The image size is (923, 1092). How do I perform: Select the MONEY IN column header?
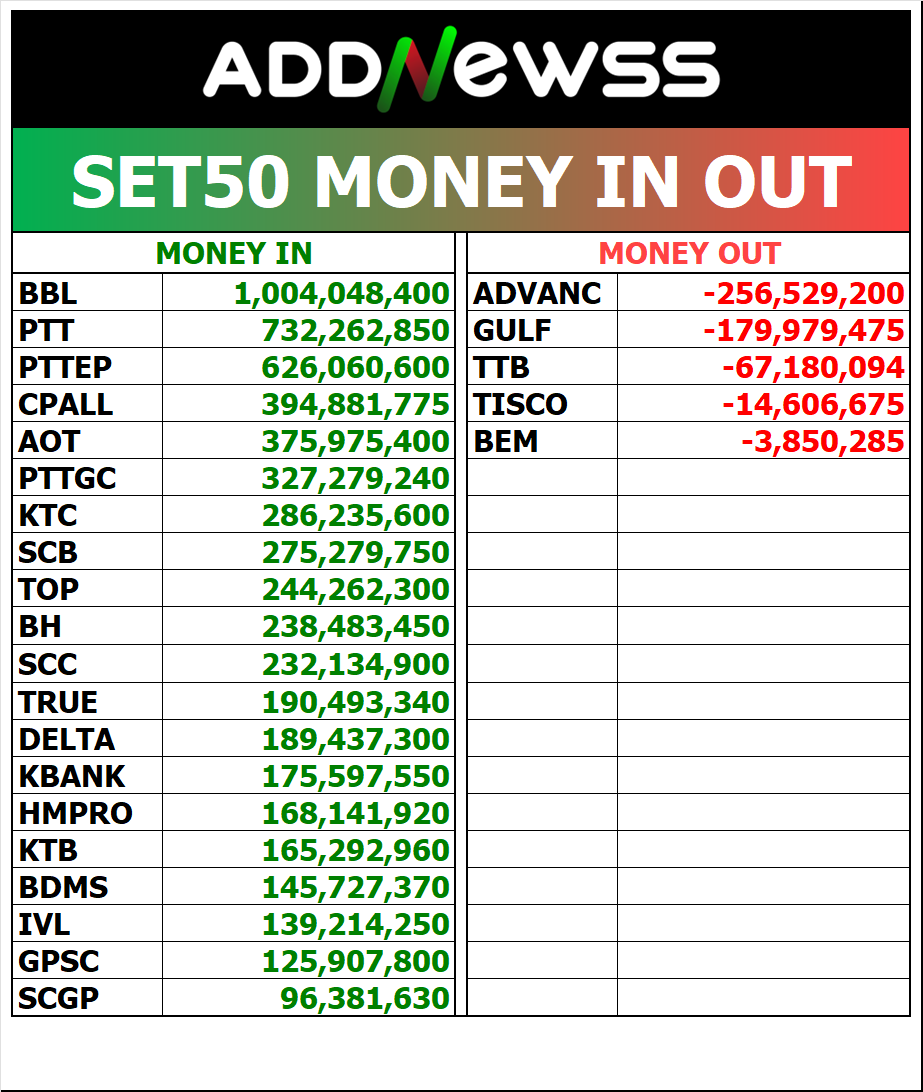(x=233, y=253)
